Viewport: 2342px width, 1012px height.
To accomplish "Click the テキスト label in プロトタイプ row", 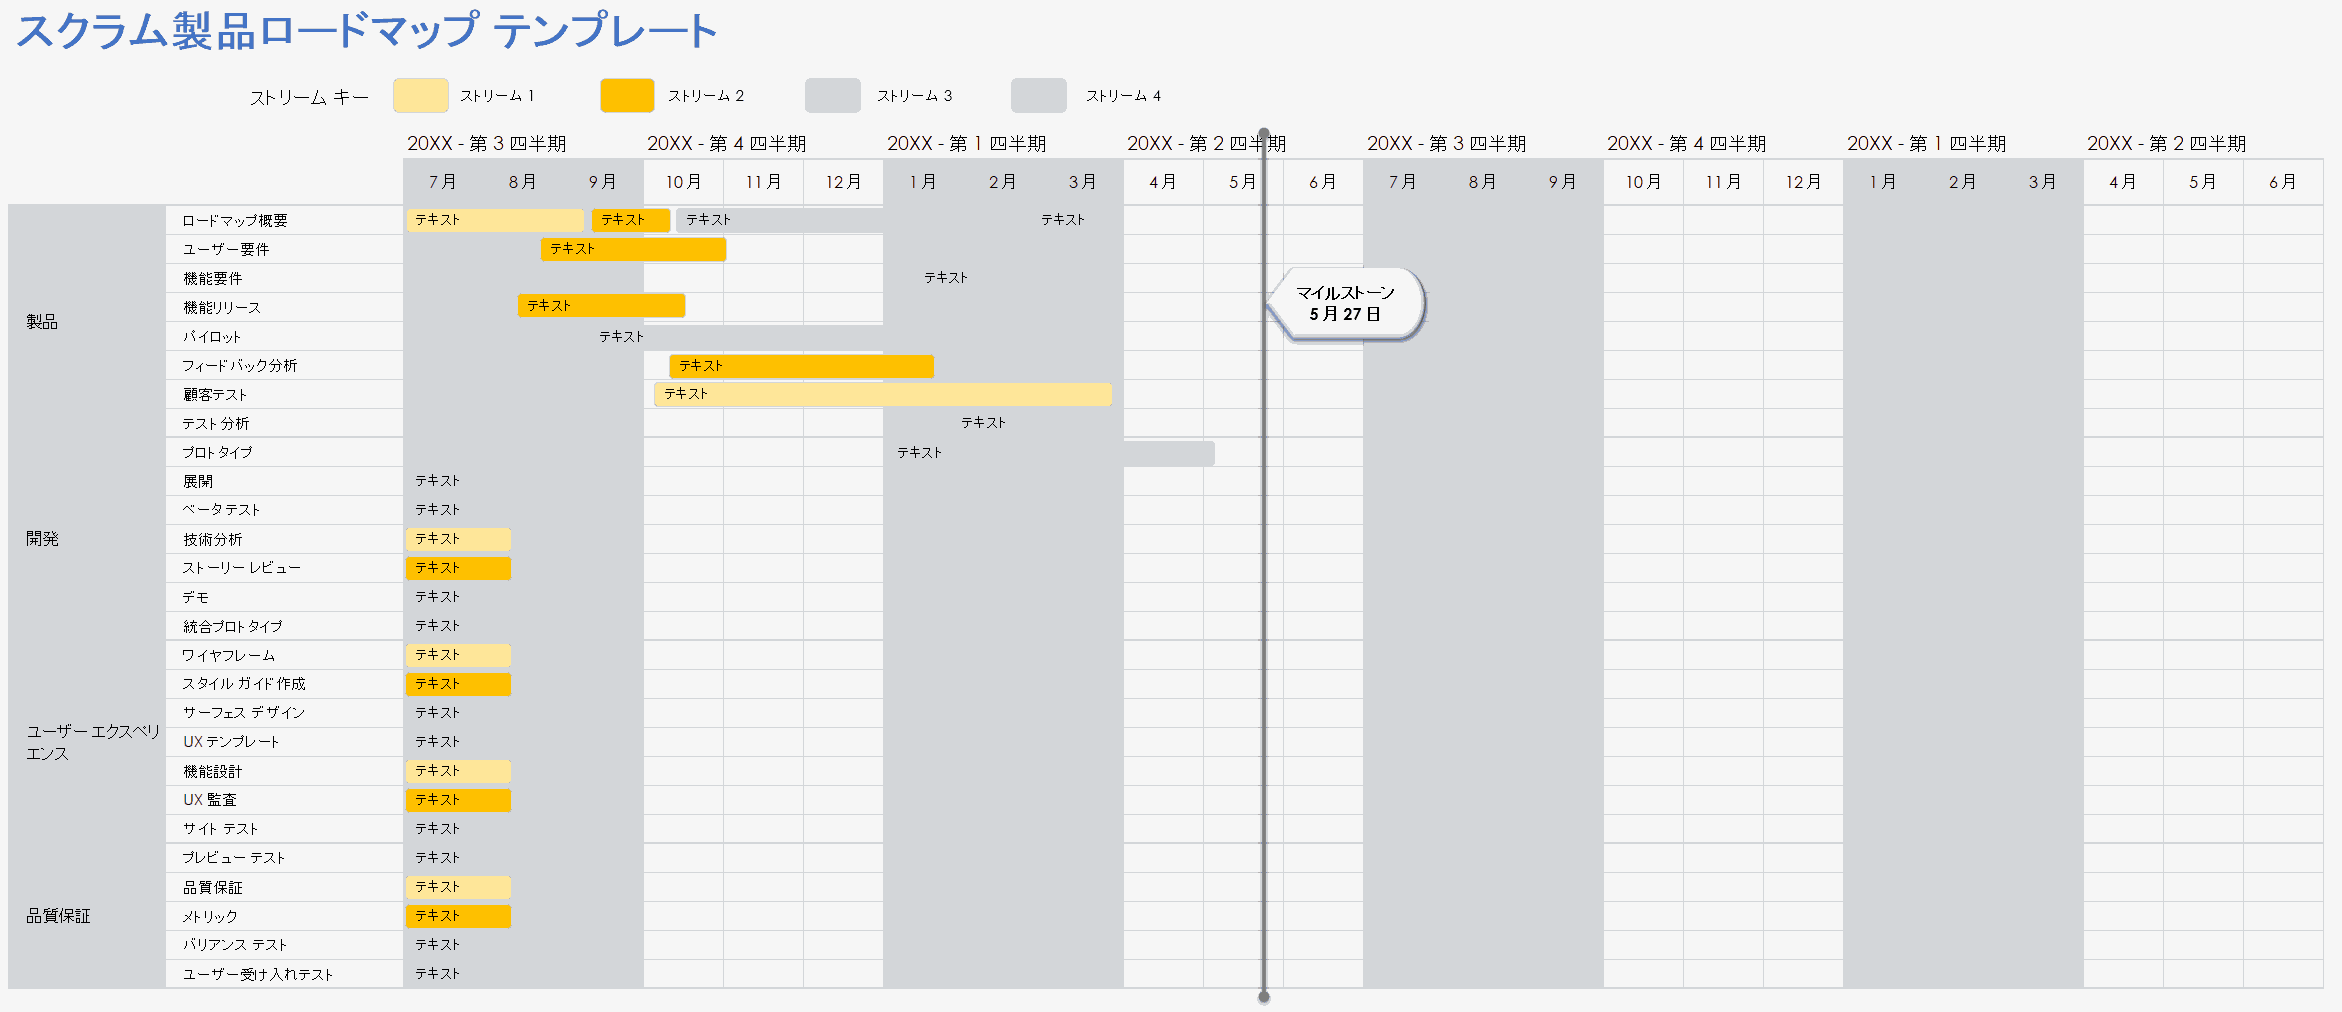I will [919, 453].
